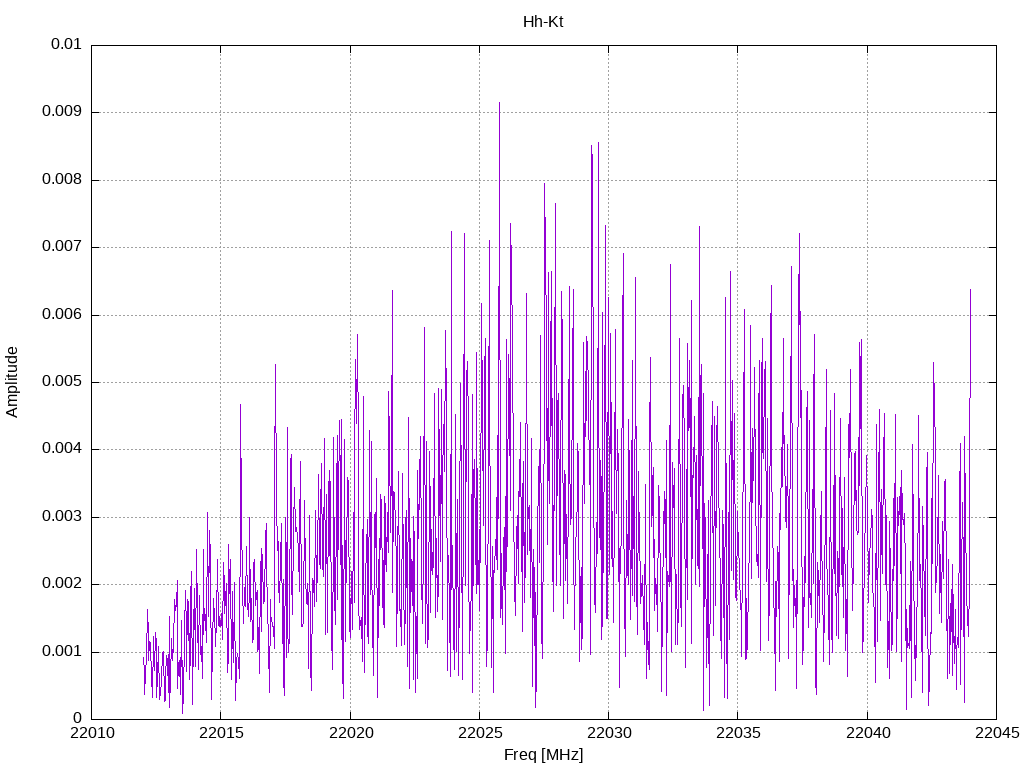Viewport: 1024px width, 768px height.
Task: Click the 22015 x-axis tick label
Action: pyautogui.click(x=221, y=733)
